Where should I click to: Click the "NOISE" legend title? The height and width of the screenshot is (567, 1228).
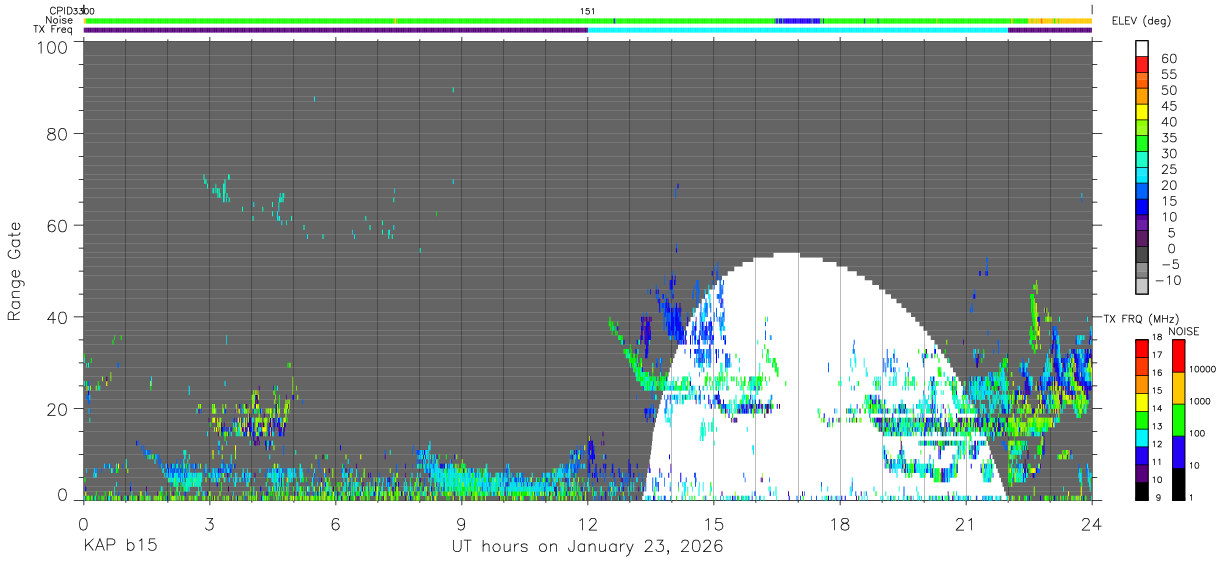point(1185,331)
